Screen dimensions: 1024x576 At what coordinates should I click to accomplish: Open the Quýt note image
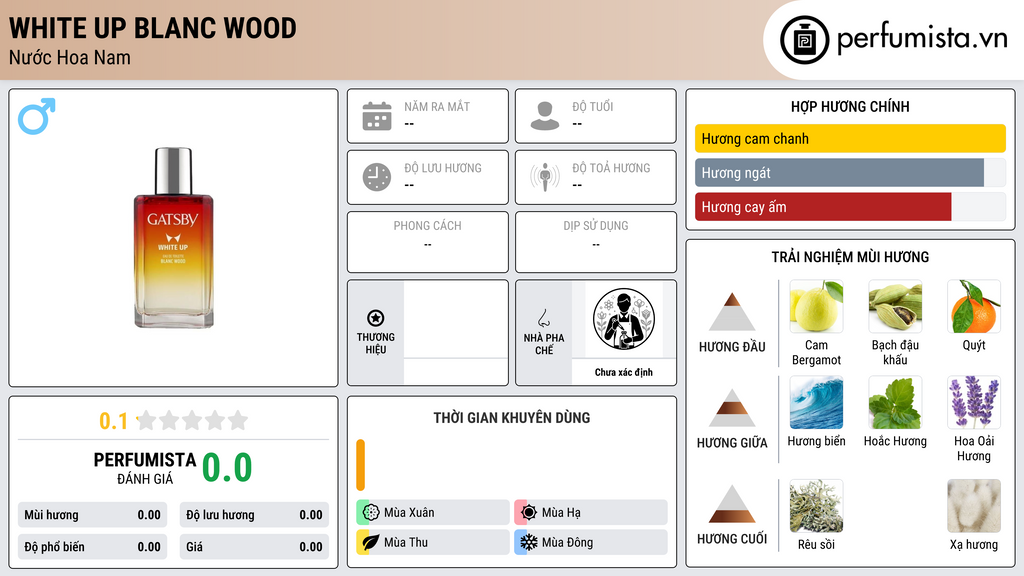pos(974,306)
